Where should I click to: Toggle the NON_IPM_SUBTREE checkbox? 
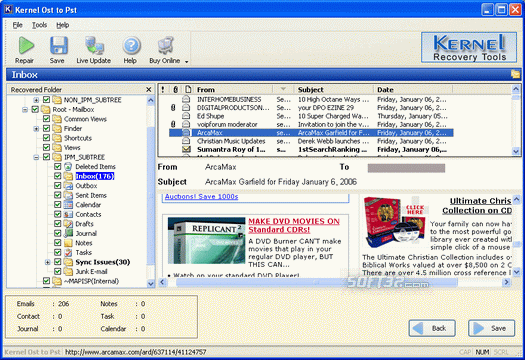[x=46, y=99]
